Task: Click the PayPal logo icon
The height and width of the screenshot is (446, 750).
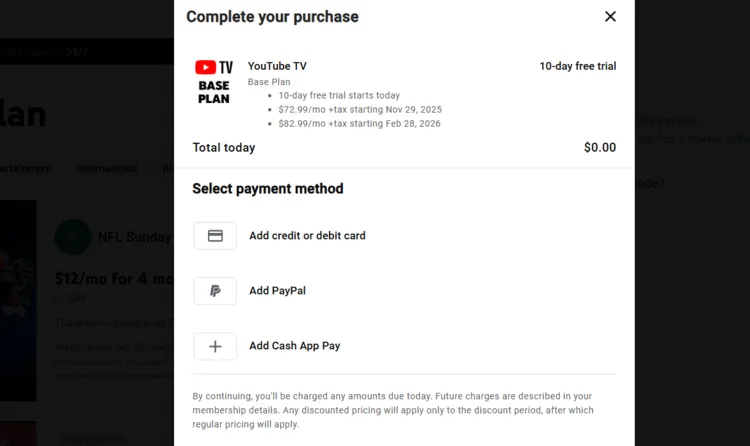Action: [x=215, y=291]
